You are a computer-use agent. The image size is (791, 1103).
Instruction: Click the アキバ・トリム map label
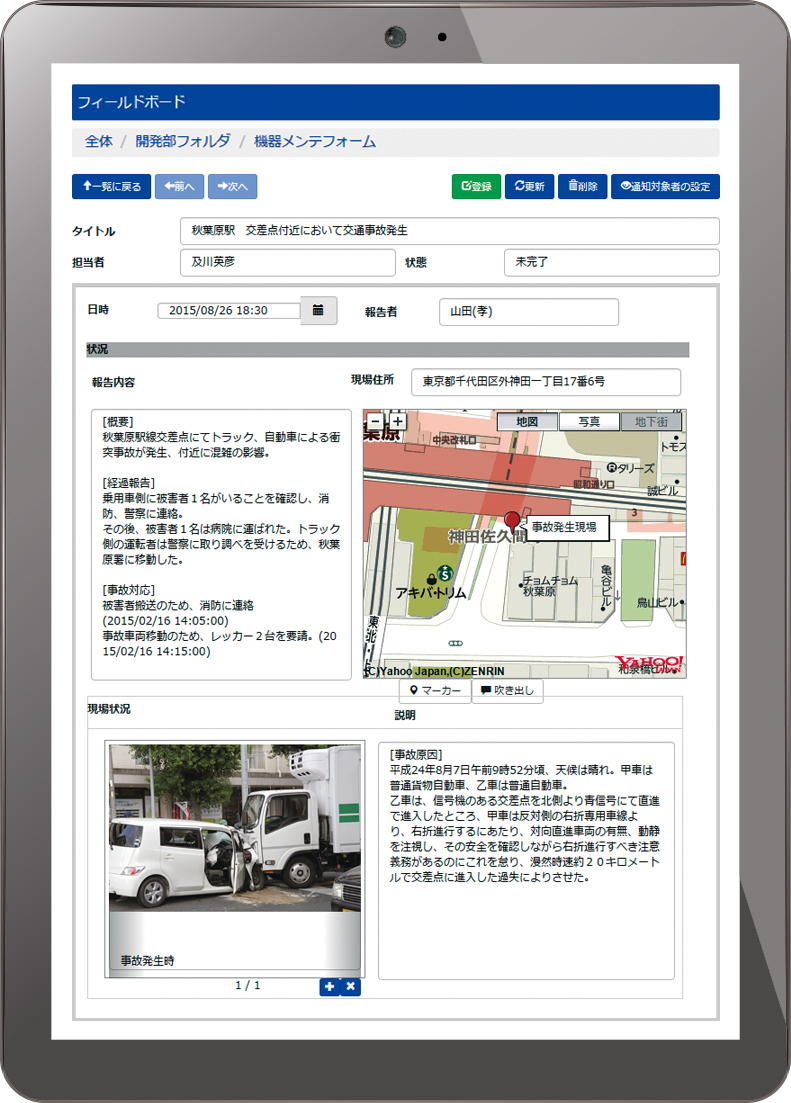click(431, 593)
